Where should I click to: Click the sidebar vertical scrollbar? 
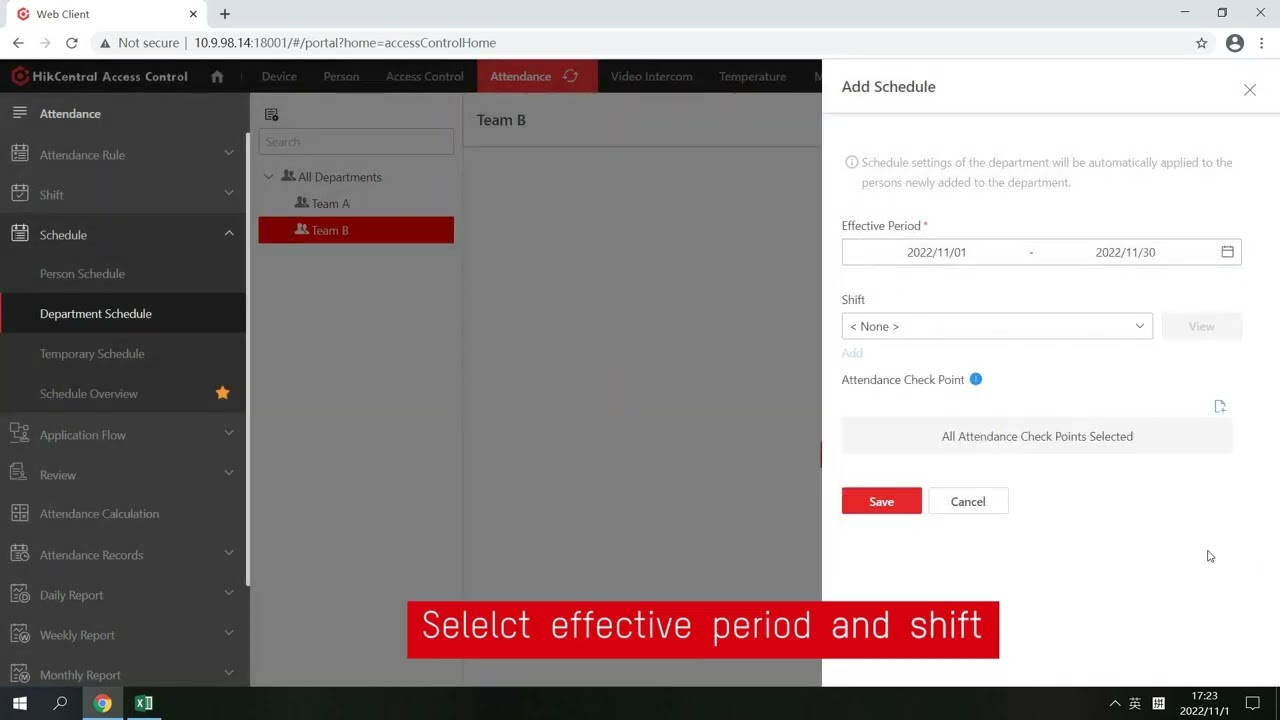point(247,359)
